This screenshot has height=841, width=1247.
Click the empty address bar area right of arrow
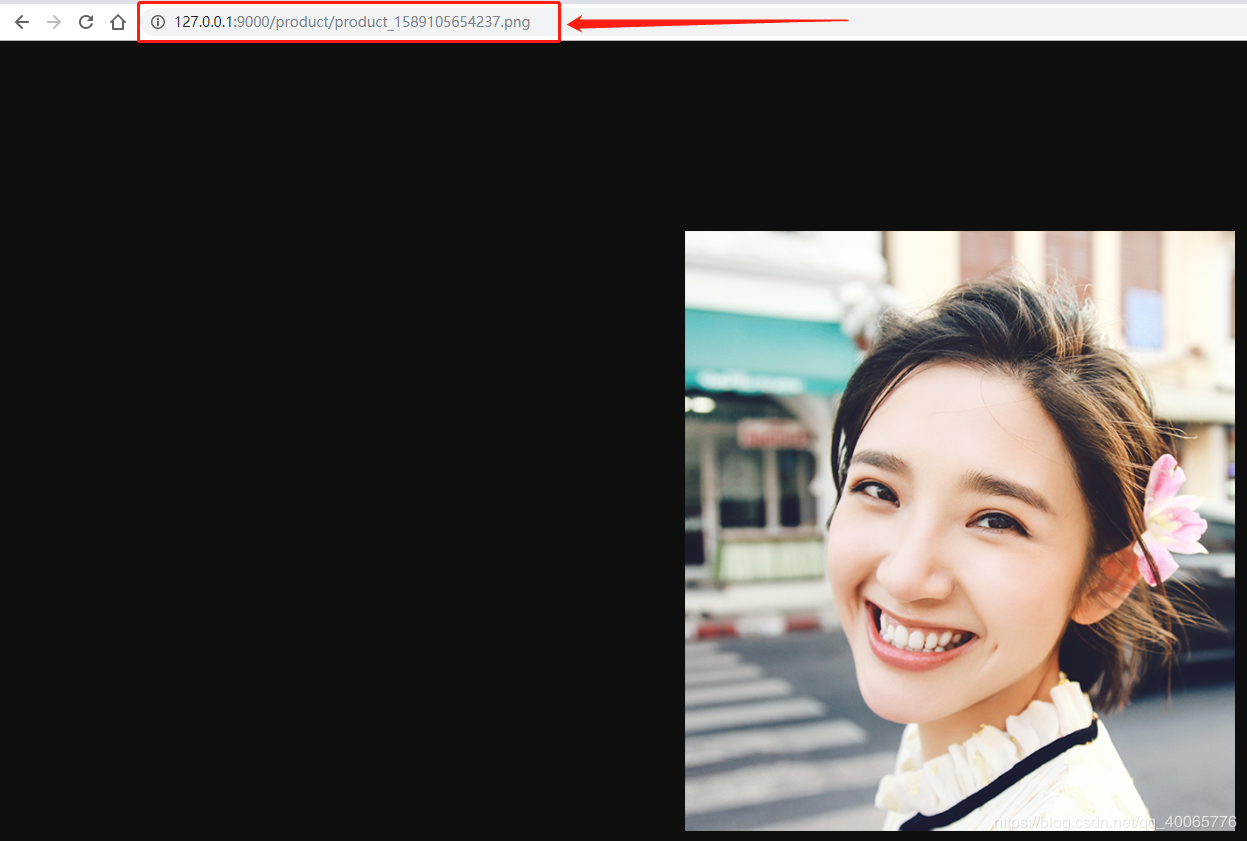click(x=1045, y=22)
